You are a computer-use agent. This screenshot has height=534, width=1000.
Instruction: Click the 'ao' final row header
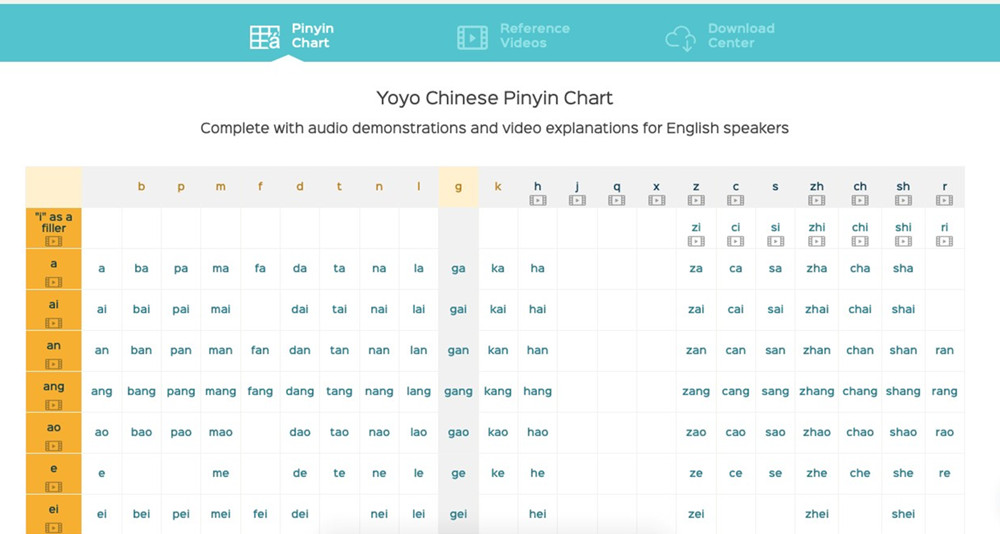53,428
